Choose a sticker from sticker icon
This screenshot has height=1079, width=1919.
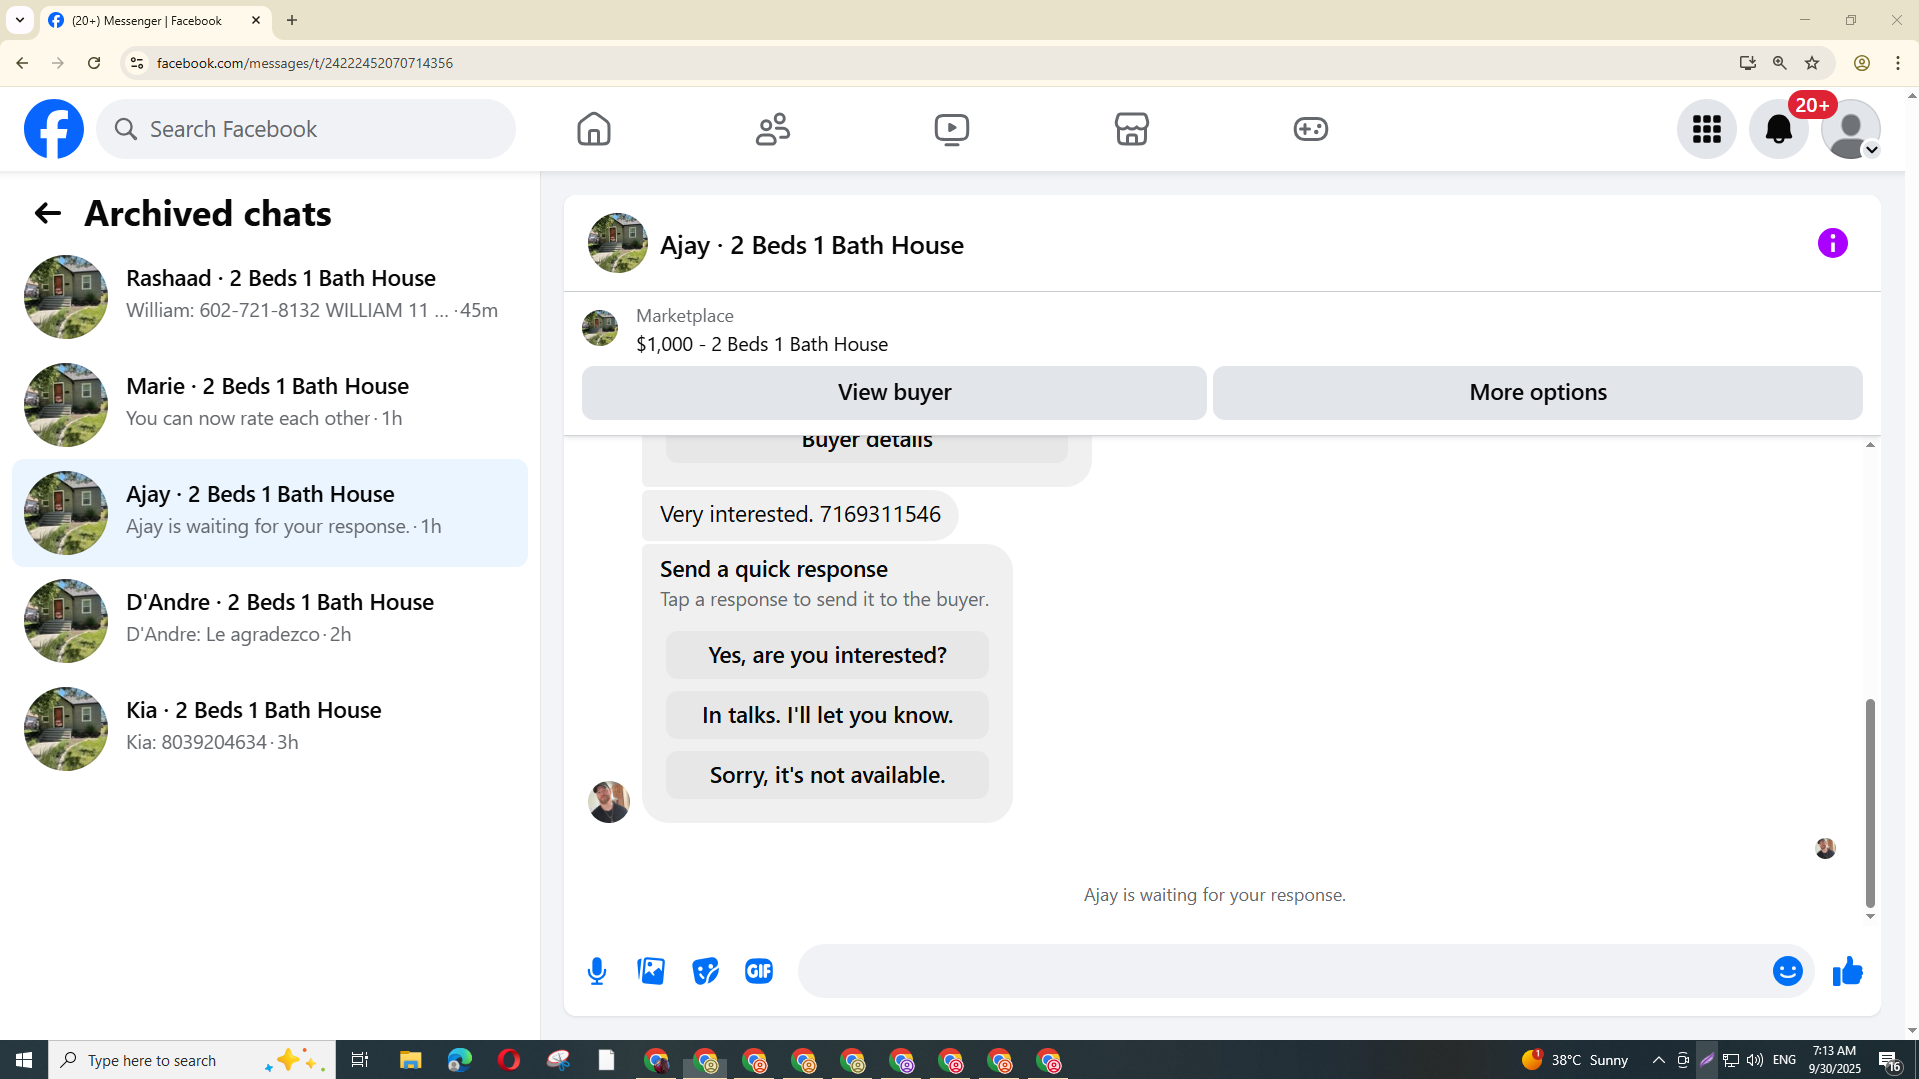click(x=705, y=971)
